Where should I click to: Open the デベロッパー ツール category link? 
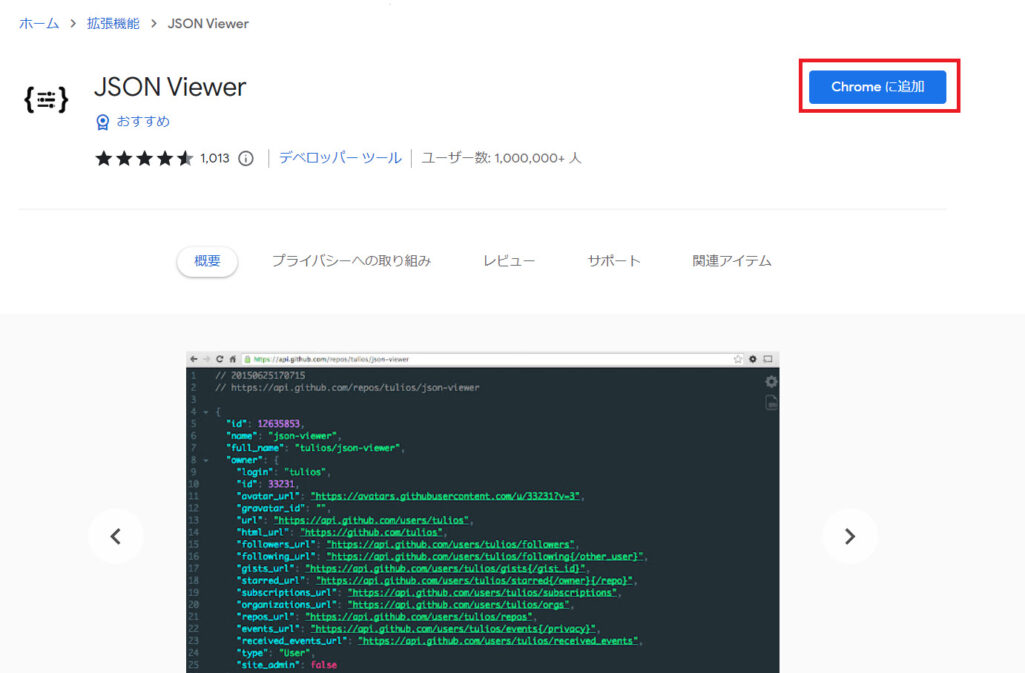point(340,157)
